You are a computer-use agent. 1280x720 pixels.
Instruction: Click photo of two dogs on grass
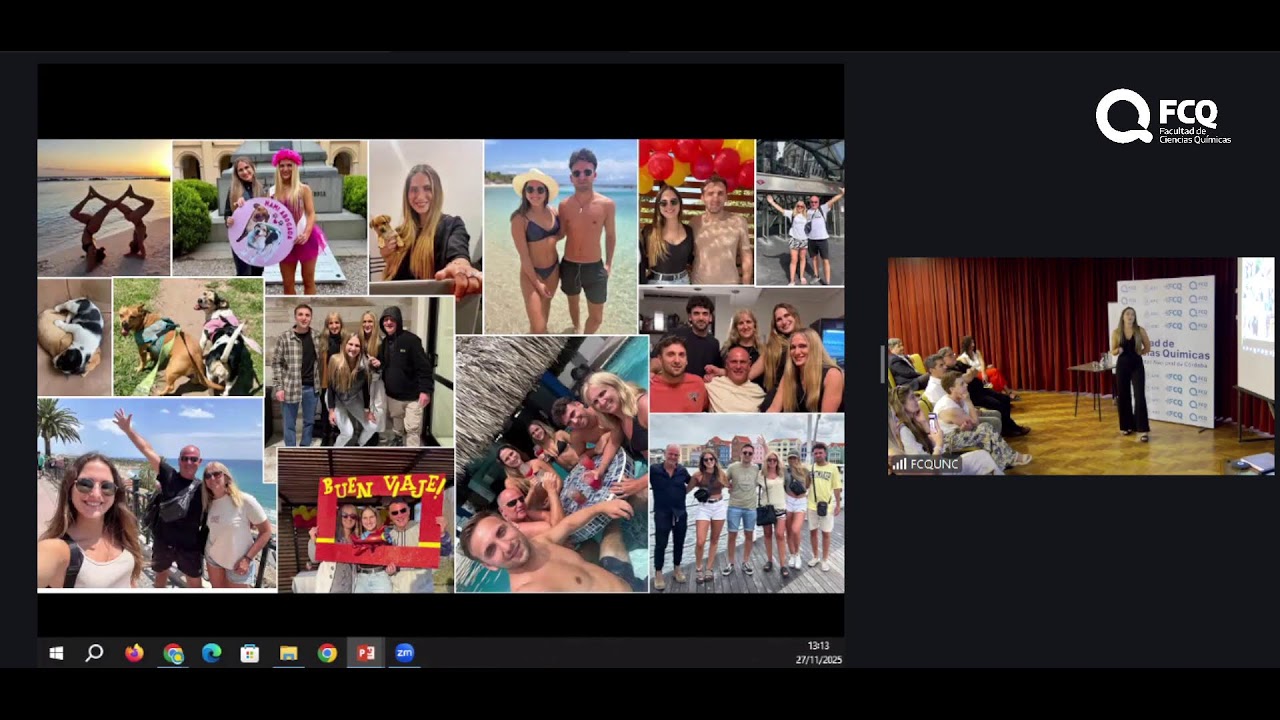pyautogui.click(x=188, y=337)
